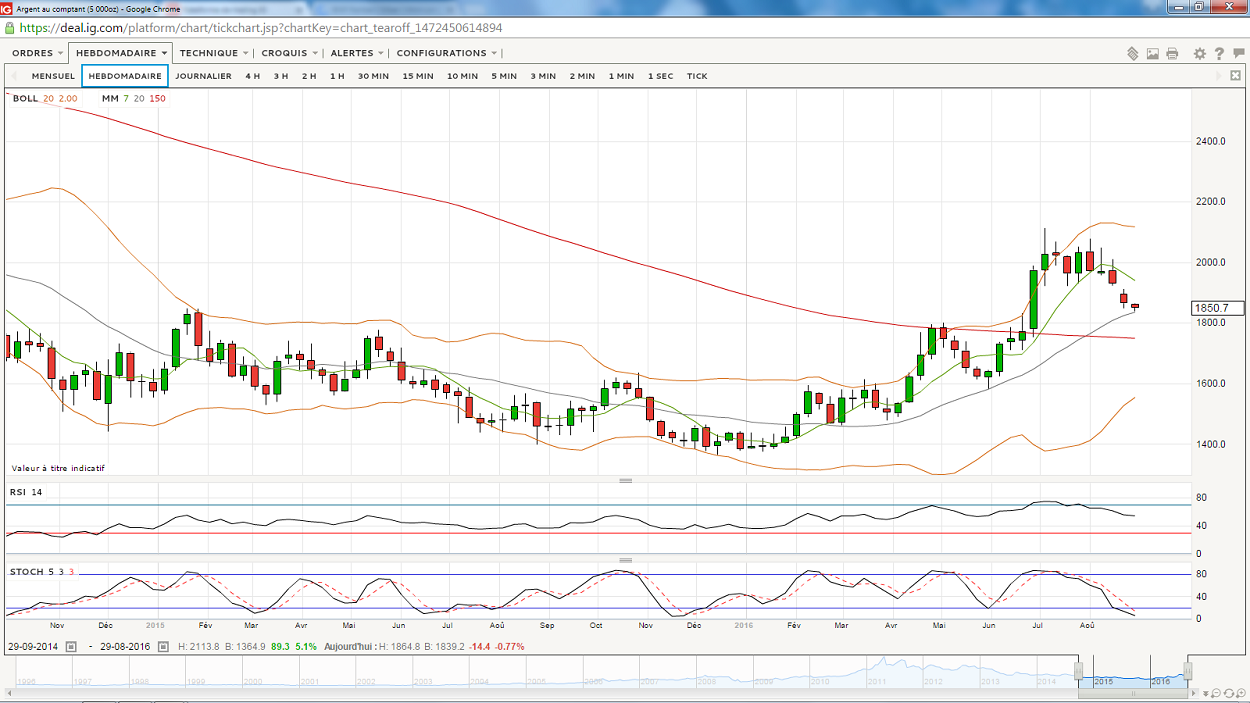Click 'Valeur à titre indicatif' note
Viewport: 1250px width, 703px height.
(58, 468)
